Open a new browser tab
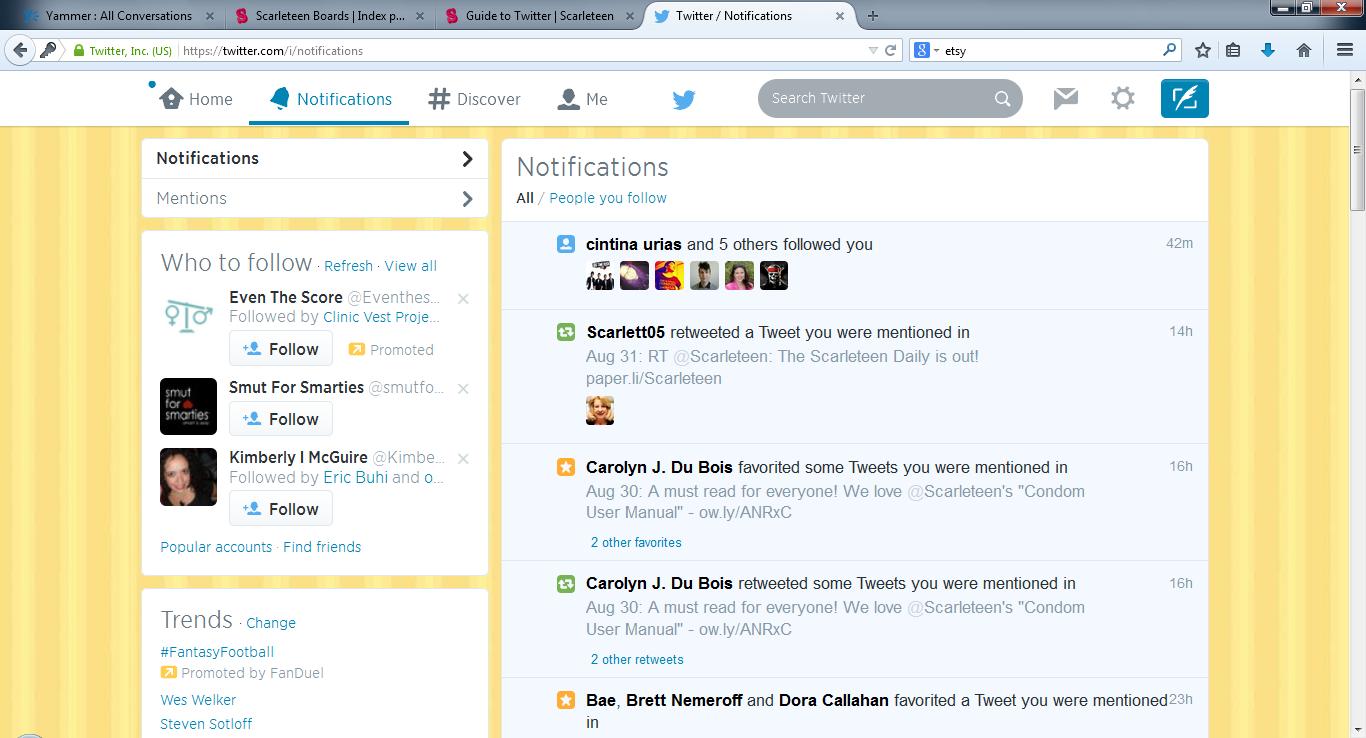1366x738 pixels. point(873,15)
